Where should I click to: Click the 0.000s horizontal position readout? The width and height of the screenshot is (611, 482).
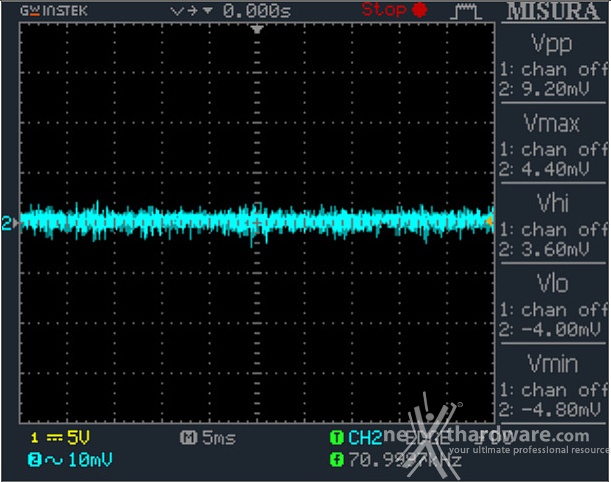click(257, 11)
